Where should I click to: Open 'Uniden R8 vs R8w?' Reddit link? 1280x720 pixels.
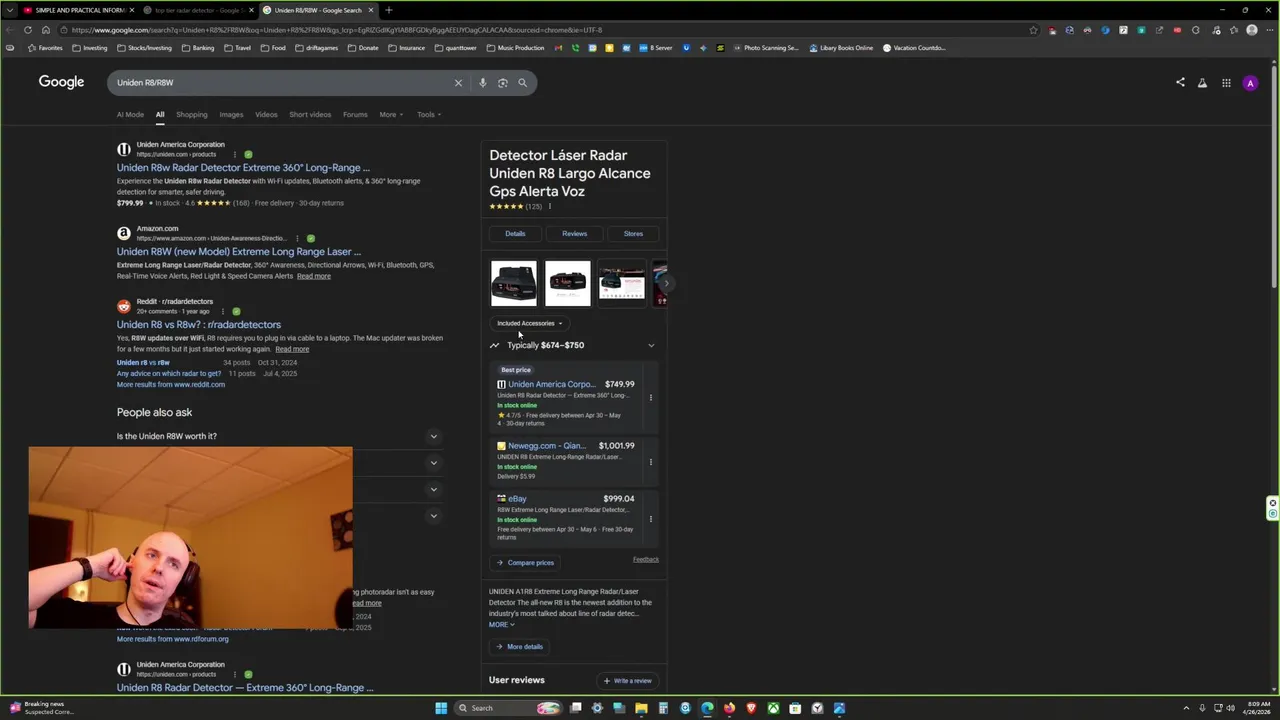click(199, 324)
